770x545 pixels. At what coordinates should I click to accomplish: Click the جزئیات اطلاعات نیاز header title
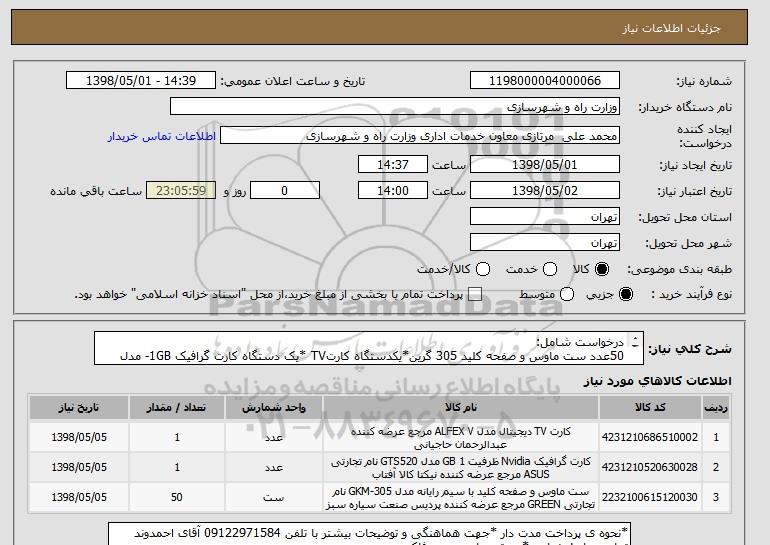(671, 28)
